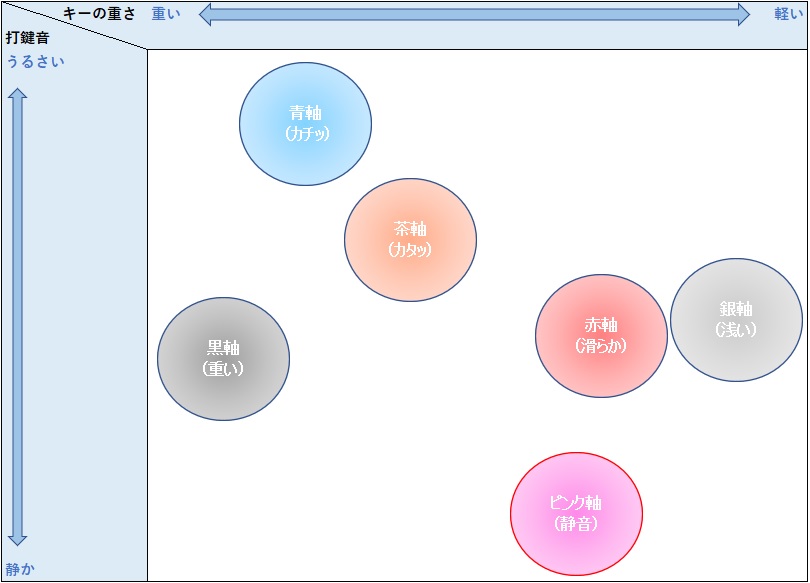Image resolution: width=810 pixels, height=583 pixels.
Task: Click the 重い label in the header
Action: pyautogui.click(x=166, y=14)
